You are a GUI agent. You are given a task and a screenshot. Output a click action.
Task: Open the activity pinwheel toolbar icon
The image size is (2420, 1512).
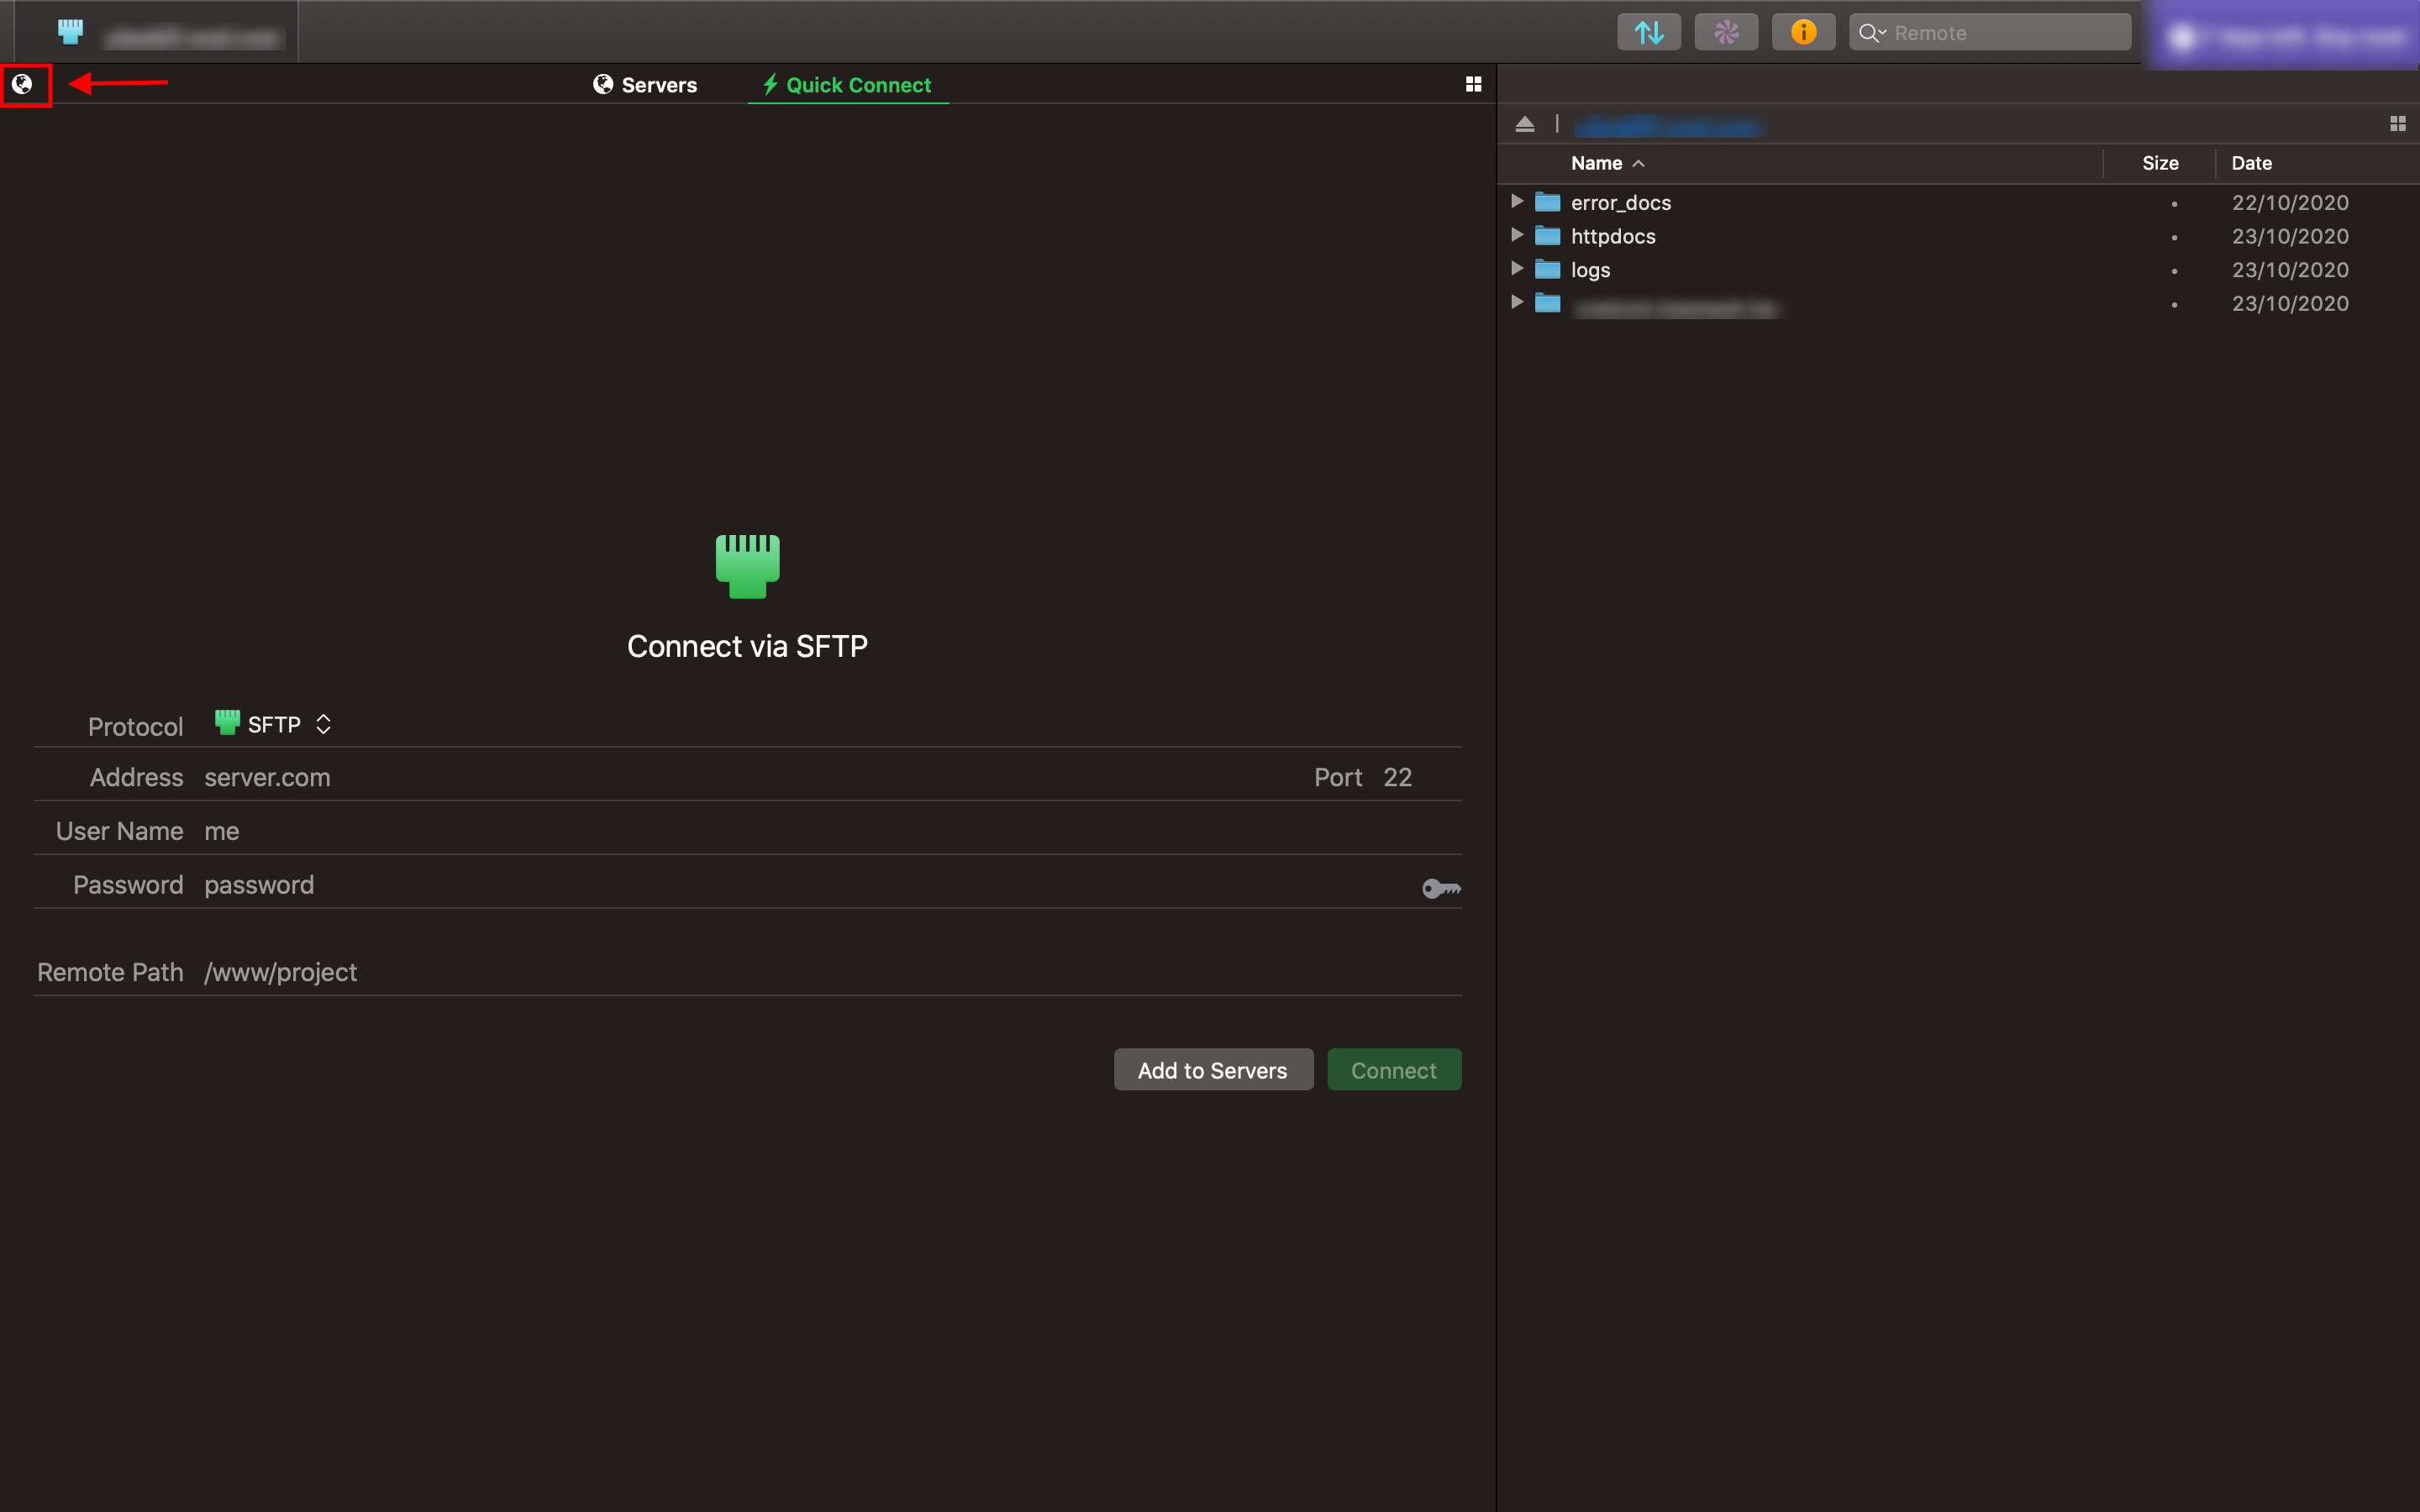[1726, 33]
